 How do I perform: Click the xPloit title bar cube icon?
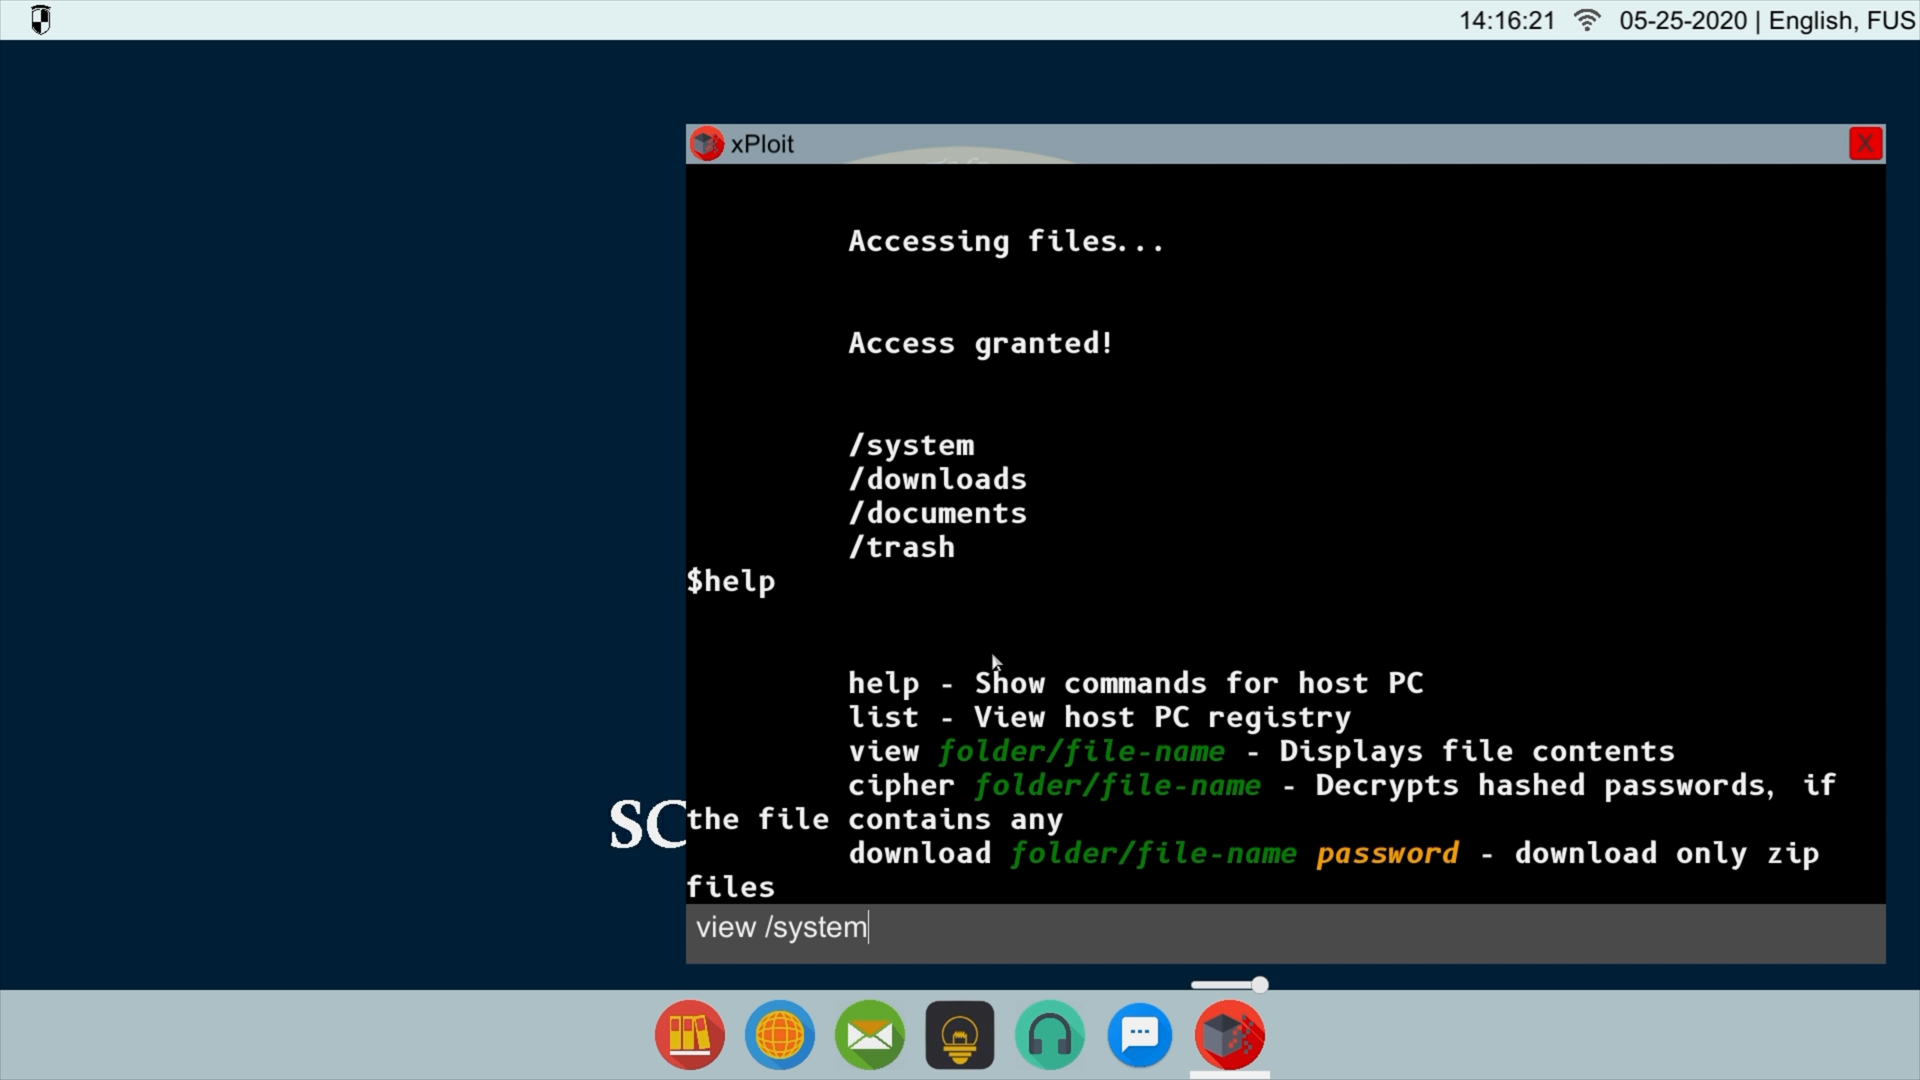(x=707, y=144)
